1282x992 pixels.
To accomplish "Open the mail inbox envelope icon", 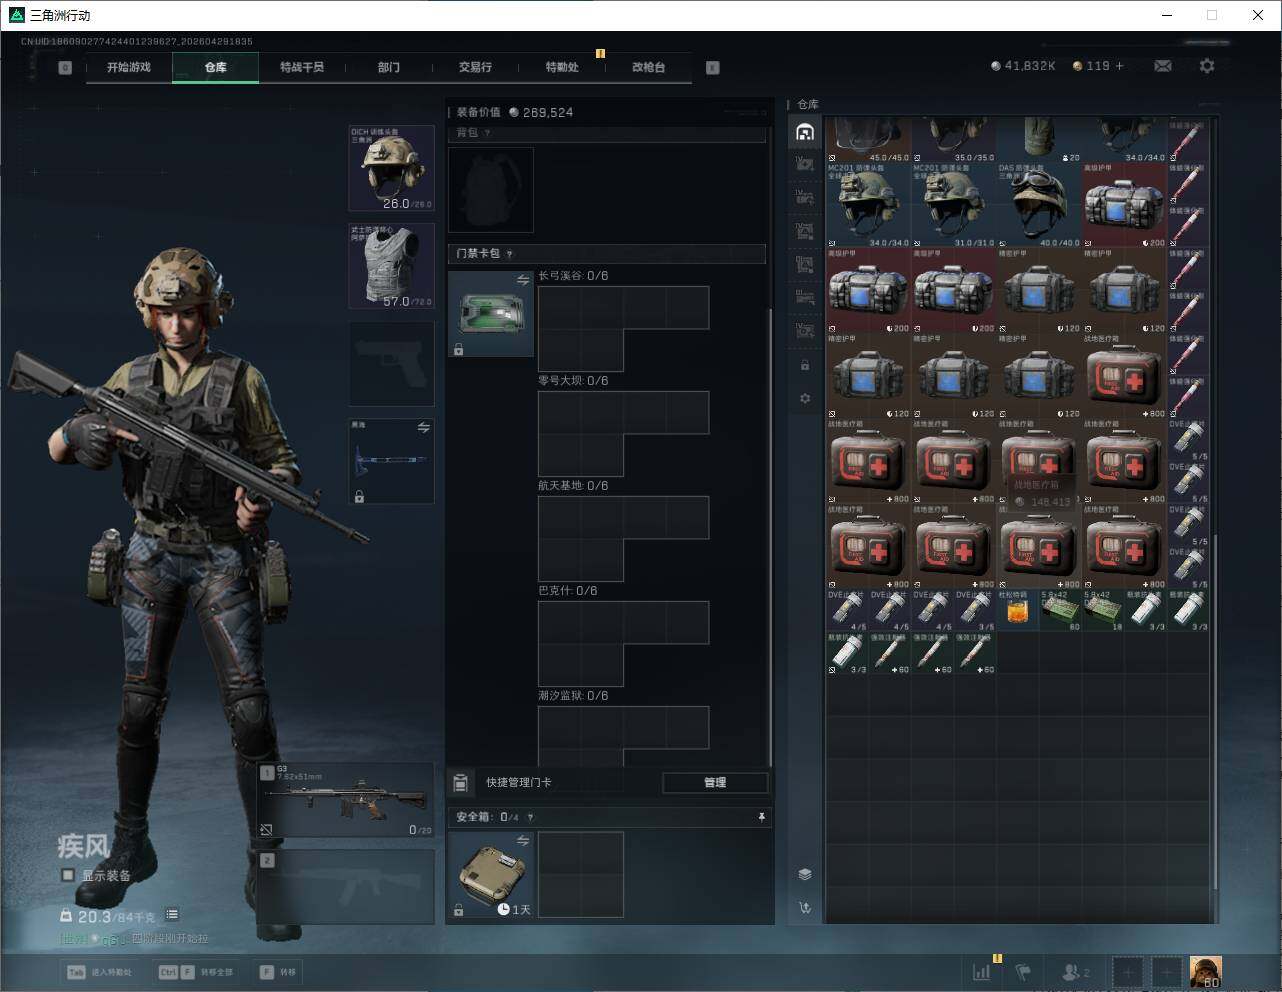I will click(1163, 66).
